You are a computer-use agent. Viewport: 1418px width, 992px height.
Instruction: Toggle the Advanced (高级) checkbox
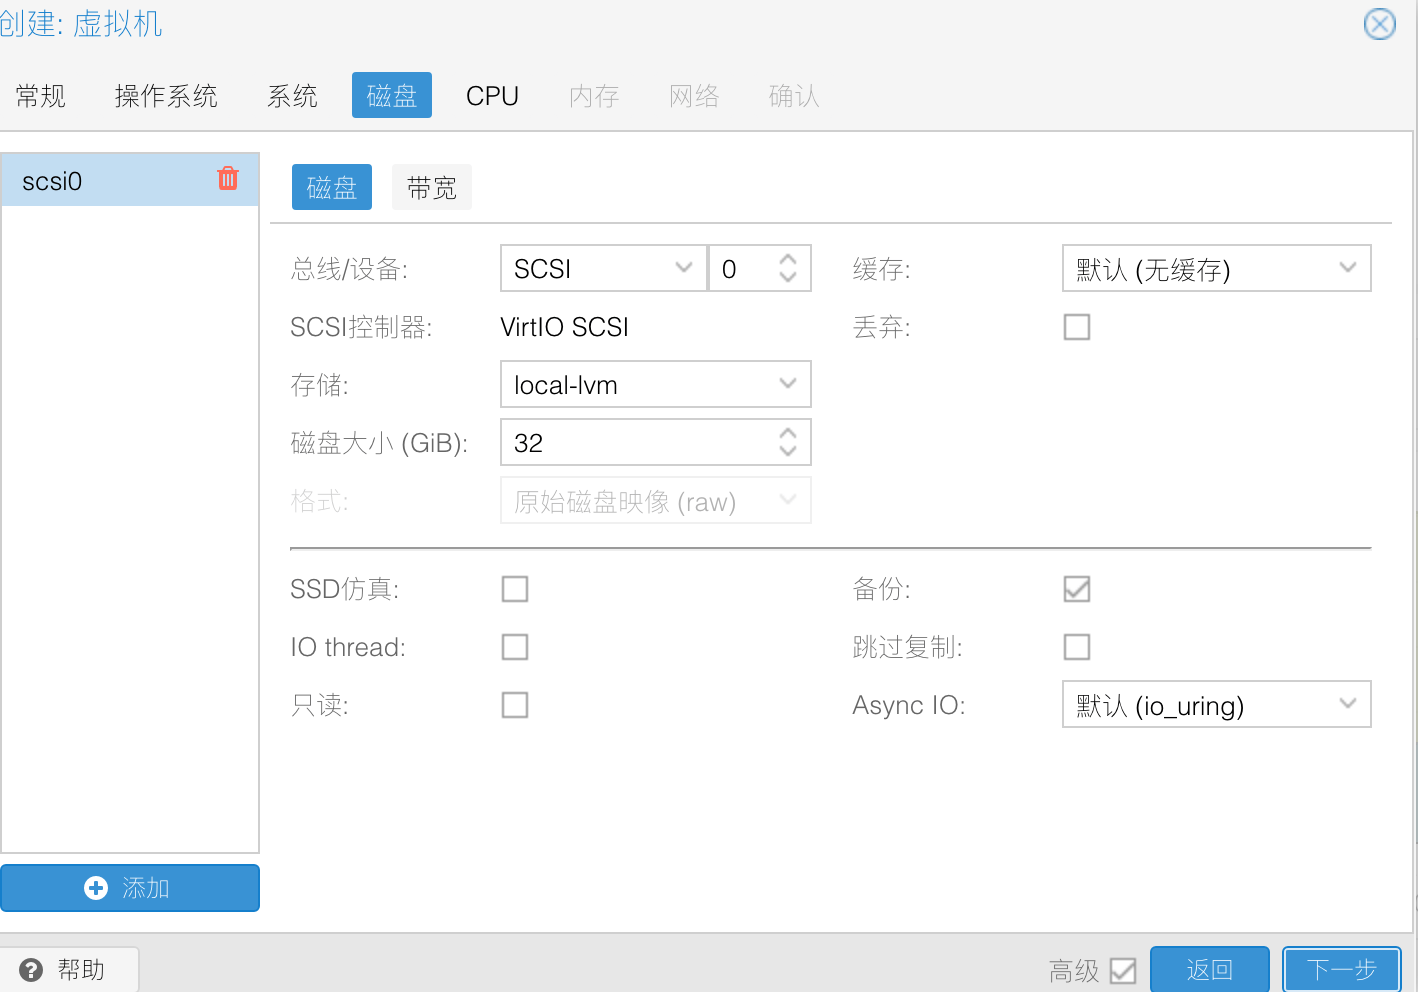tap(1123, 971)
